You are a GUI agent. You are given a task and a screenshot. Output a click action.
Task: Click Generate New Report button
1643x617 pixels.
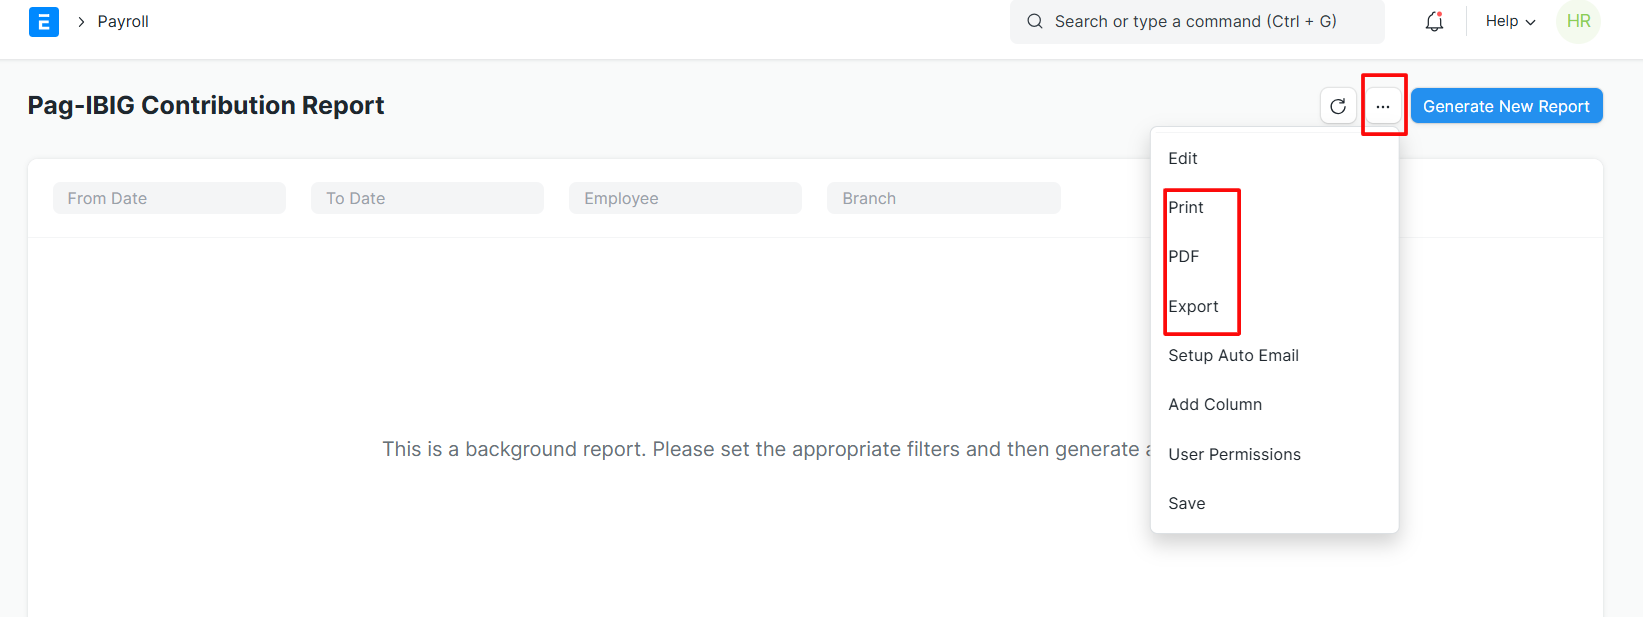[1506, 106]
